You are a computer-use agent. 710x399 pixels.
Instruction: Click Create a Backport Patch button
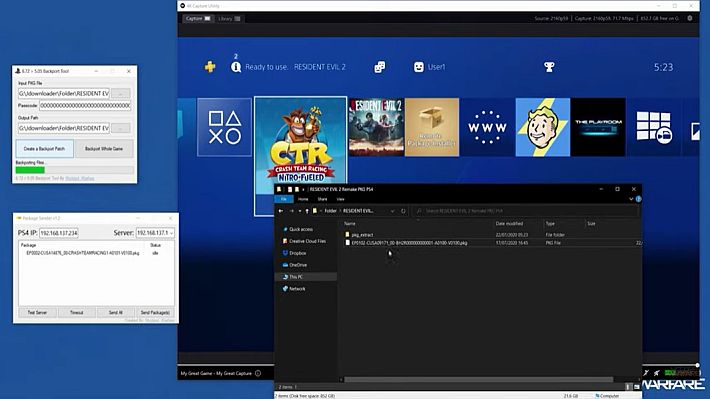click(x=44, y=149)
